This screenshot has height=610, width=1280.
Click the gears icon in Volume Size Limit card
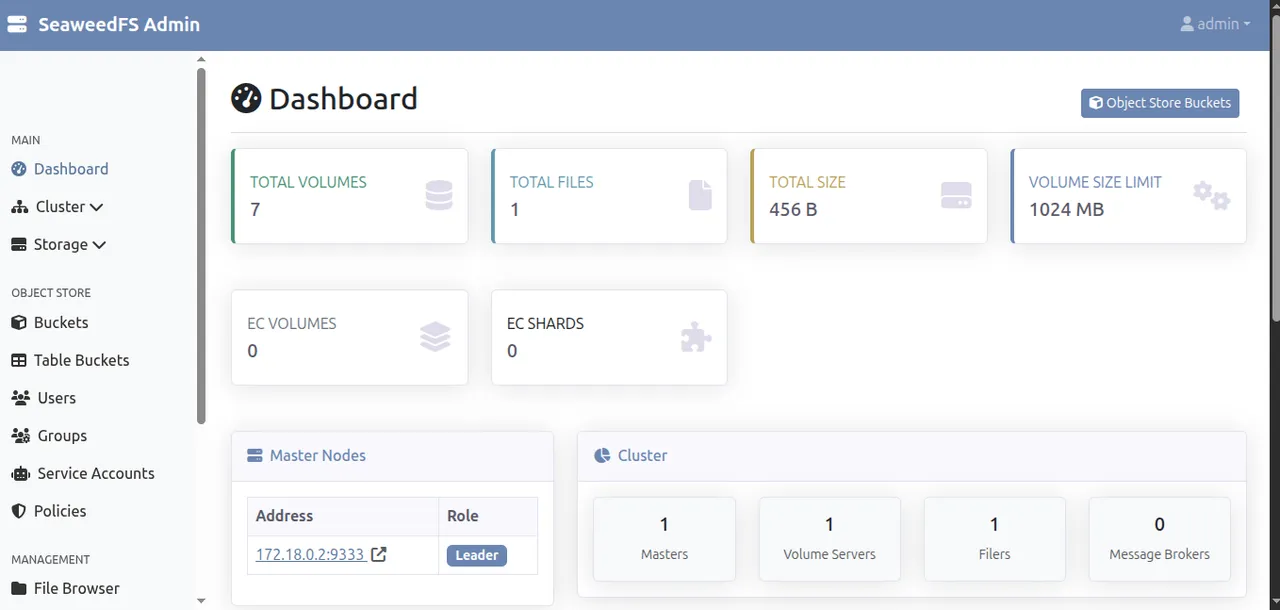1212,195
